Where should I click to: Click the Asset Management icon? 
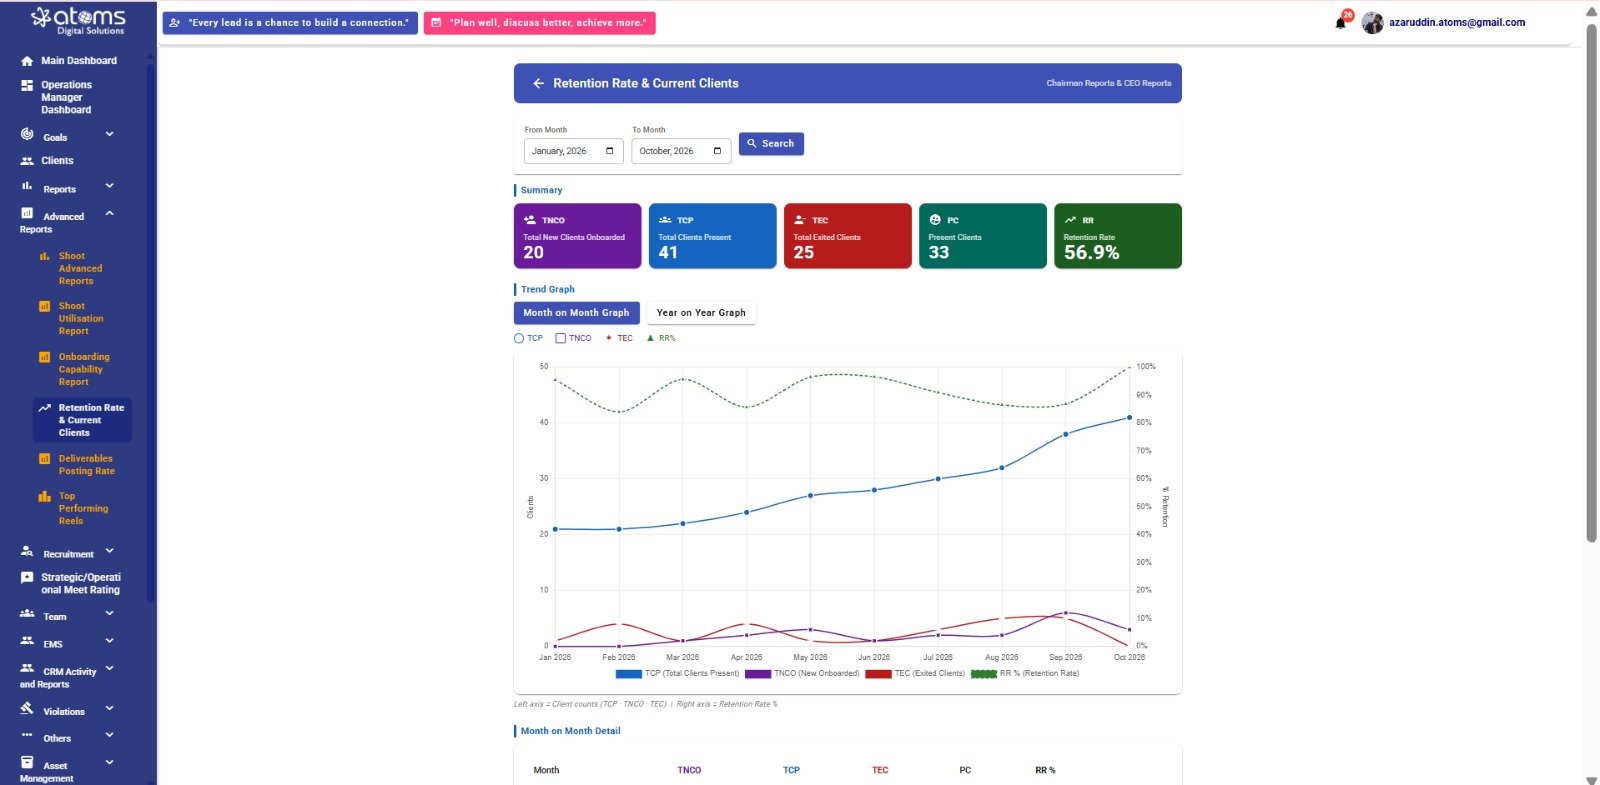pos(27,762)
